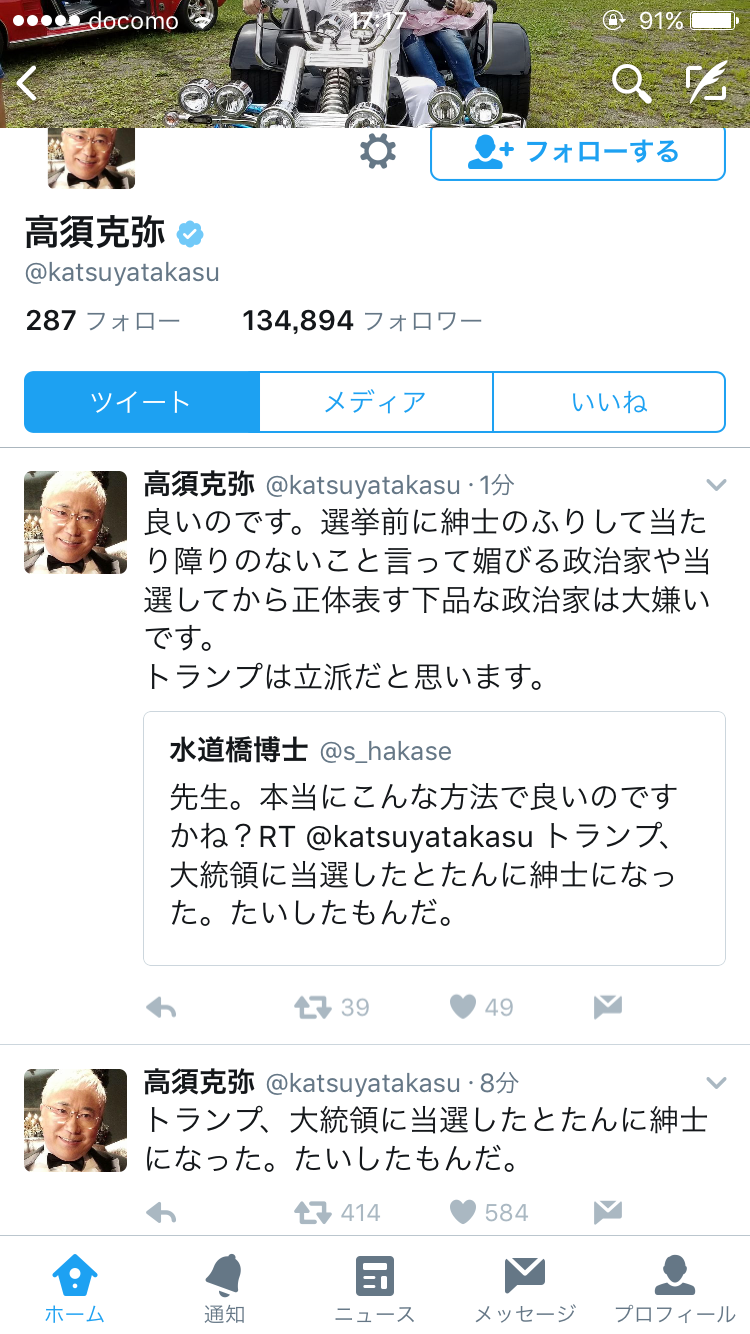Switch to the メディア tab
Image resolution: width=750 pixels, height=1334 pixels.
tap(376, 402)
